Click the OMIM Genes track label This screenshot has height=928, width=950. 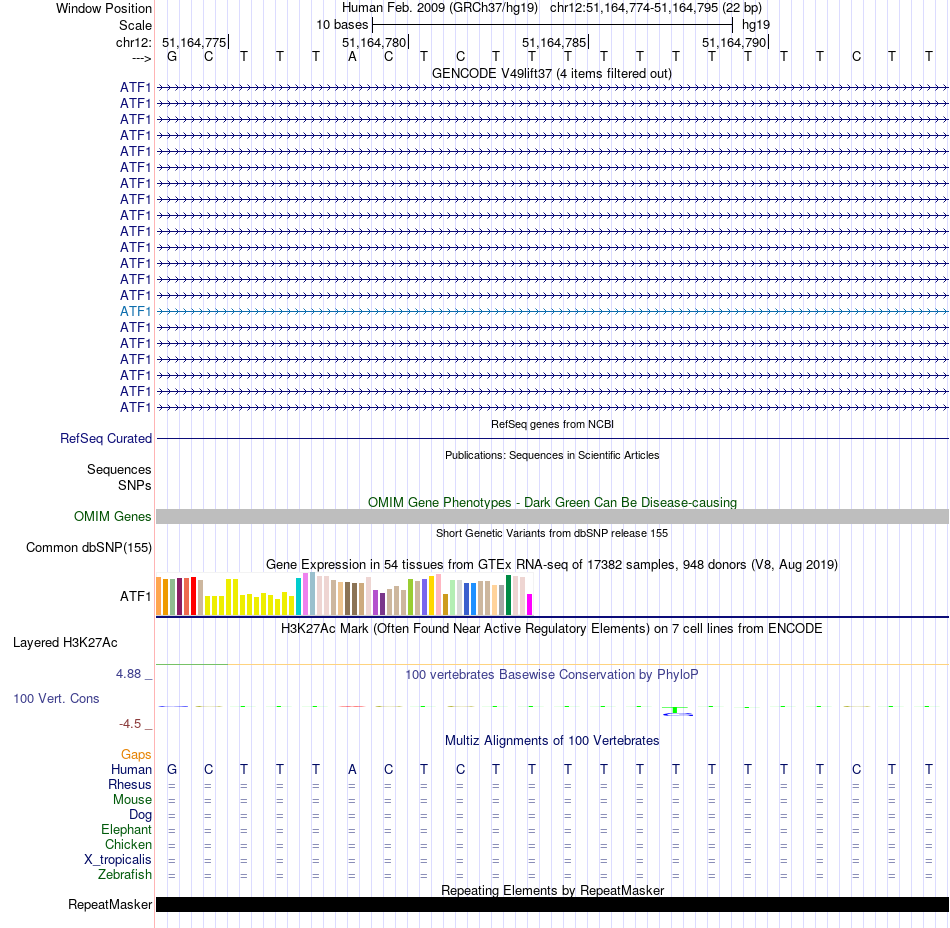(x=112, y=517)
